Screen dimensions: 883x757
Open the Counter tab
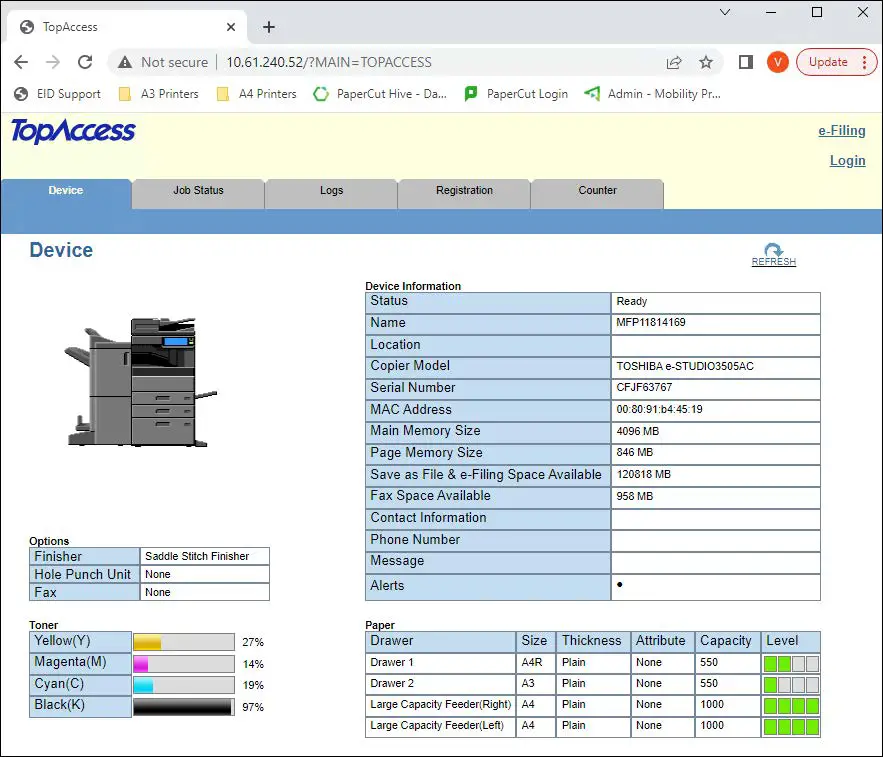(596, 190)
